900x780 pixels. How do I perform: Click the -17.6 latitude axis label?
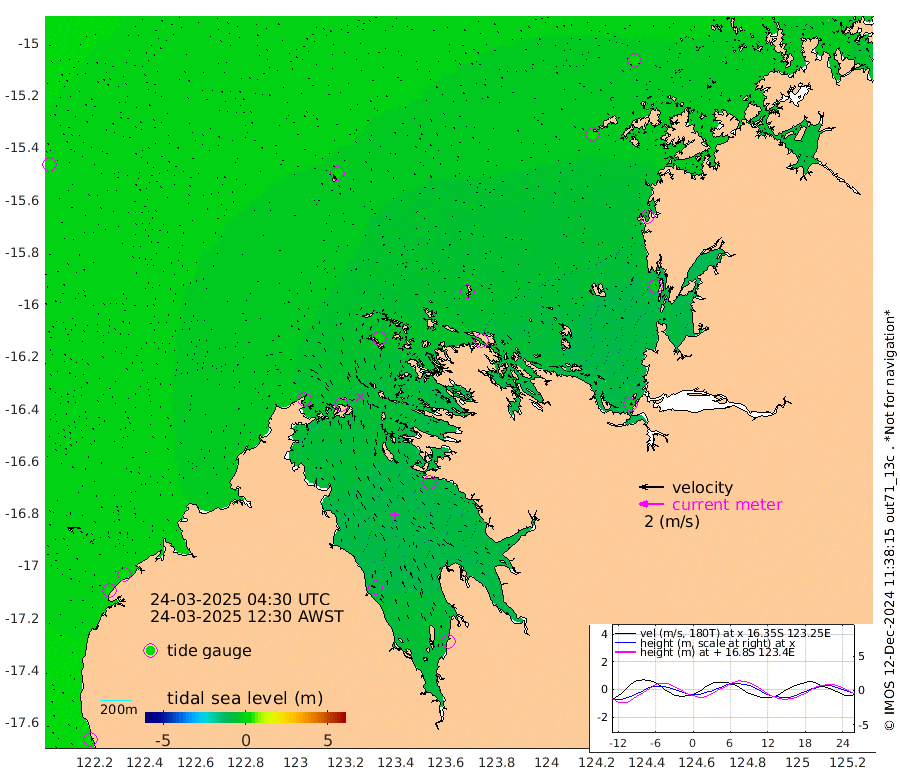[x=22, y=723]
